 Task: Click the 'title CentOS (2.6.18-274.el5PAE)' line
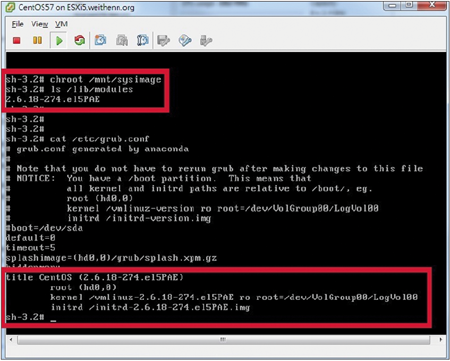[x=95, y=277]
